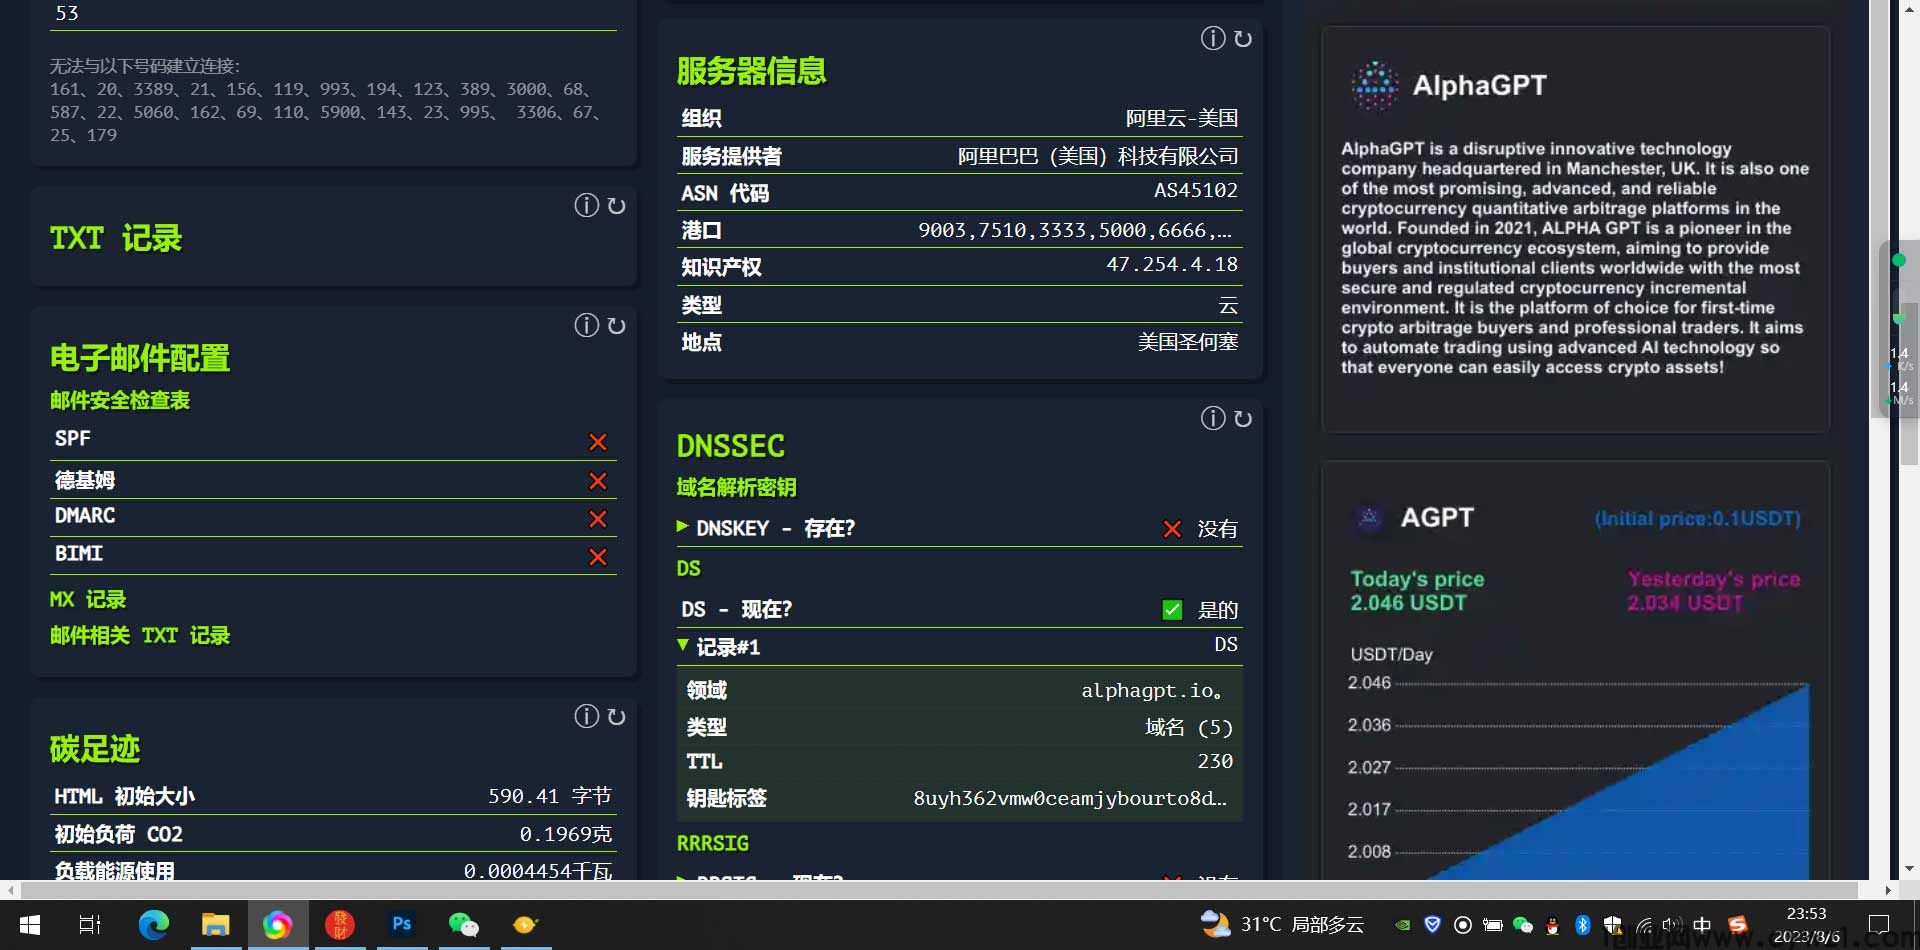Click the red X beside BIMI
The image size is (1920, 950).
tap(598, 557)
